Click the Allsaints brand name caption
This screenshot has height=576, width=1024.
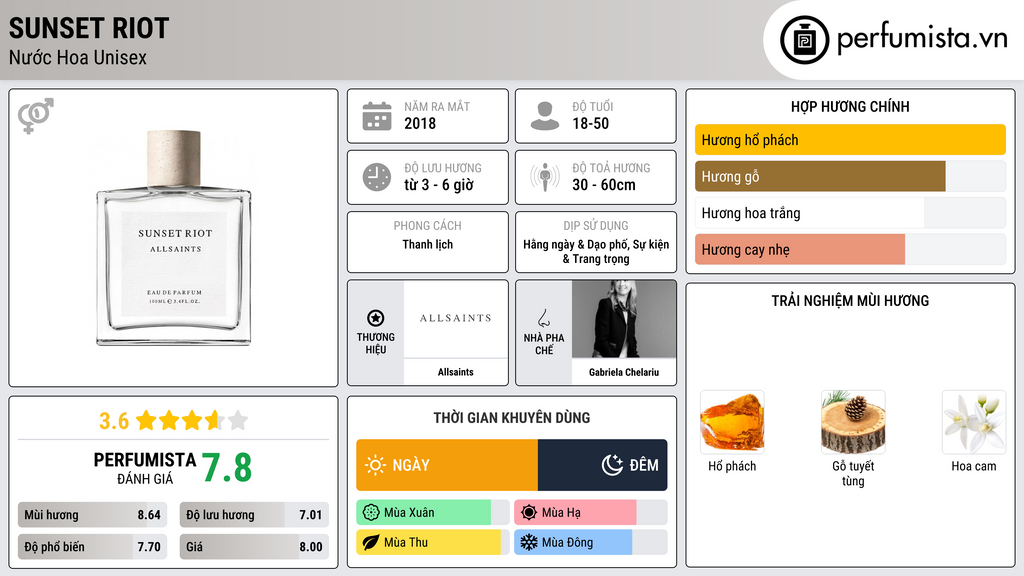[x=456, y=372]
